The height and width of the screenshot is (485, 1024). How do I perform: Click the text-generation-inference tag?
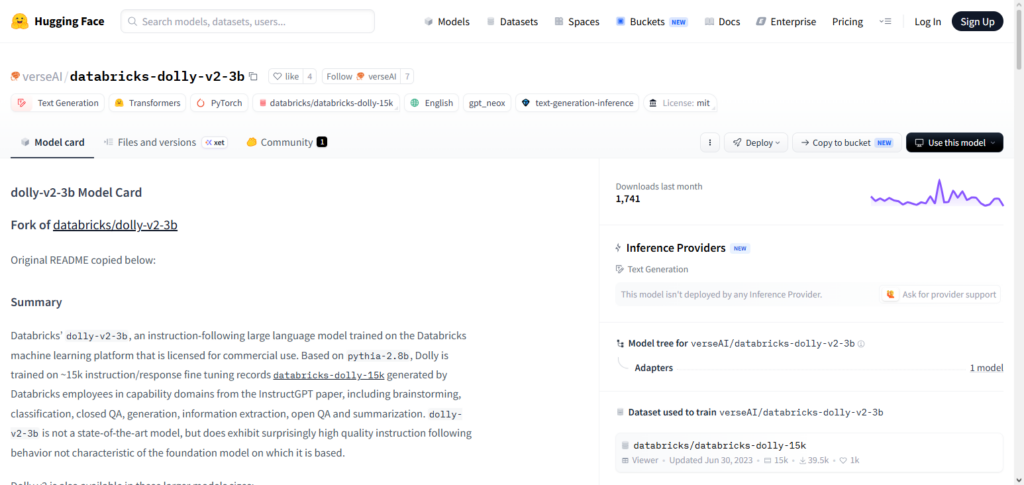click(577, 103)
